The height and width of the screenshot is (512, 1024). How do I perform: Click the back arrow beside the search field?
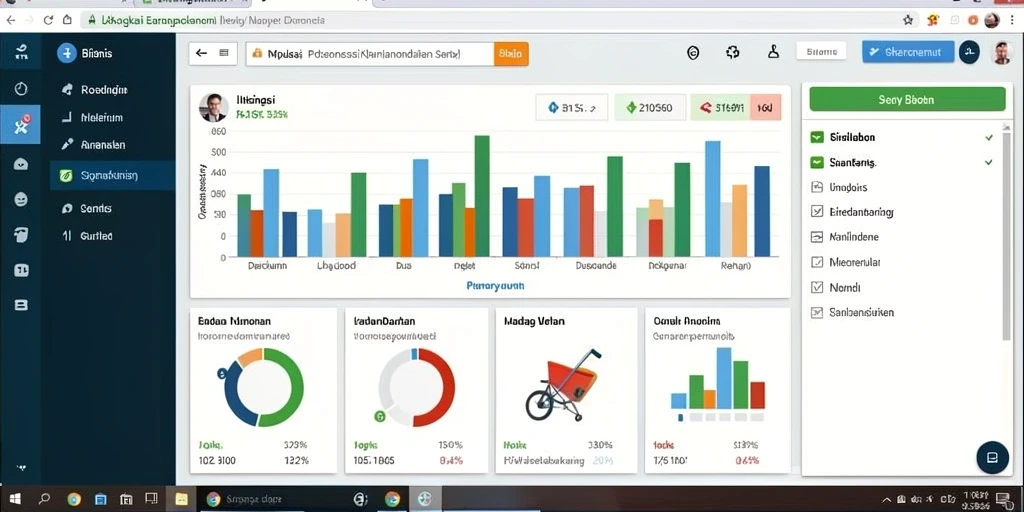pyautogui.click(x=201, y=53)
